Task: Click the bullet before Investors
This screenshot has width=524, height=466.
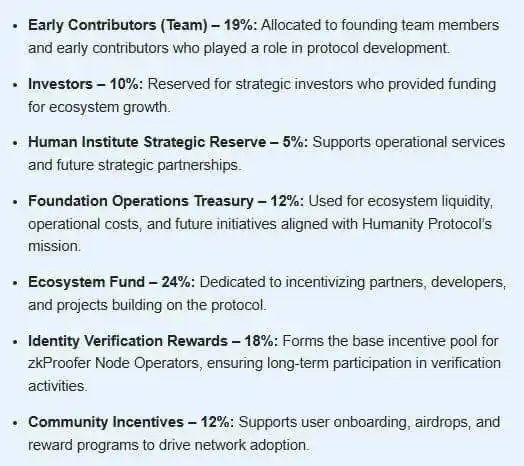Action: click(x=15, y=85)
